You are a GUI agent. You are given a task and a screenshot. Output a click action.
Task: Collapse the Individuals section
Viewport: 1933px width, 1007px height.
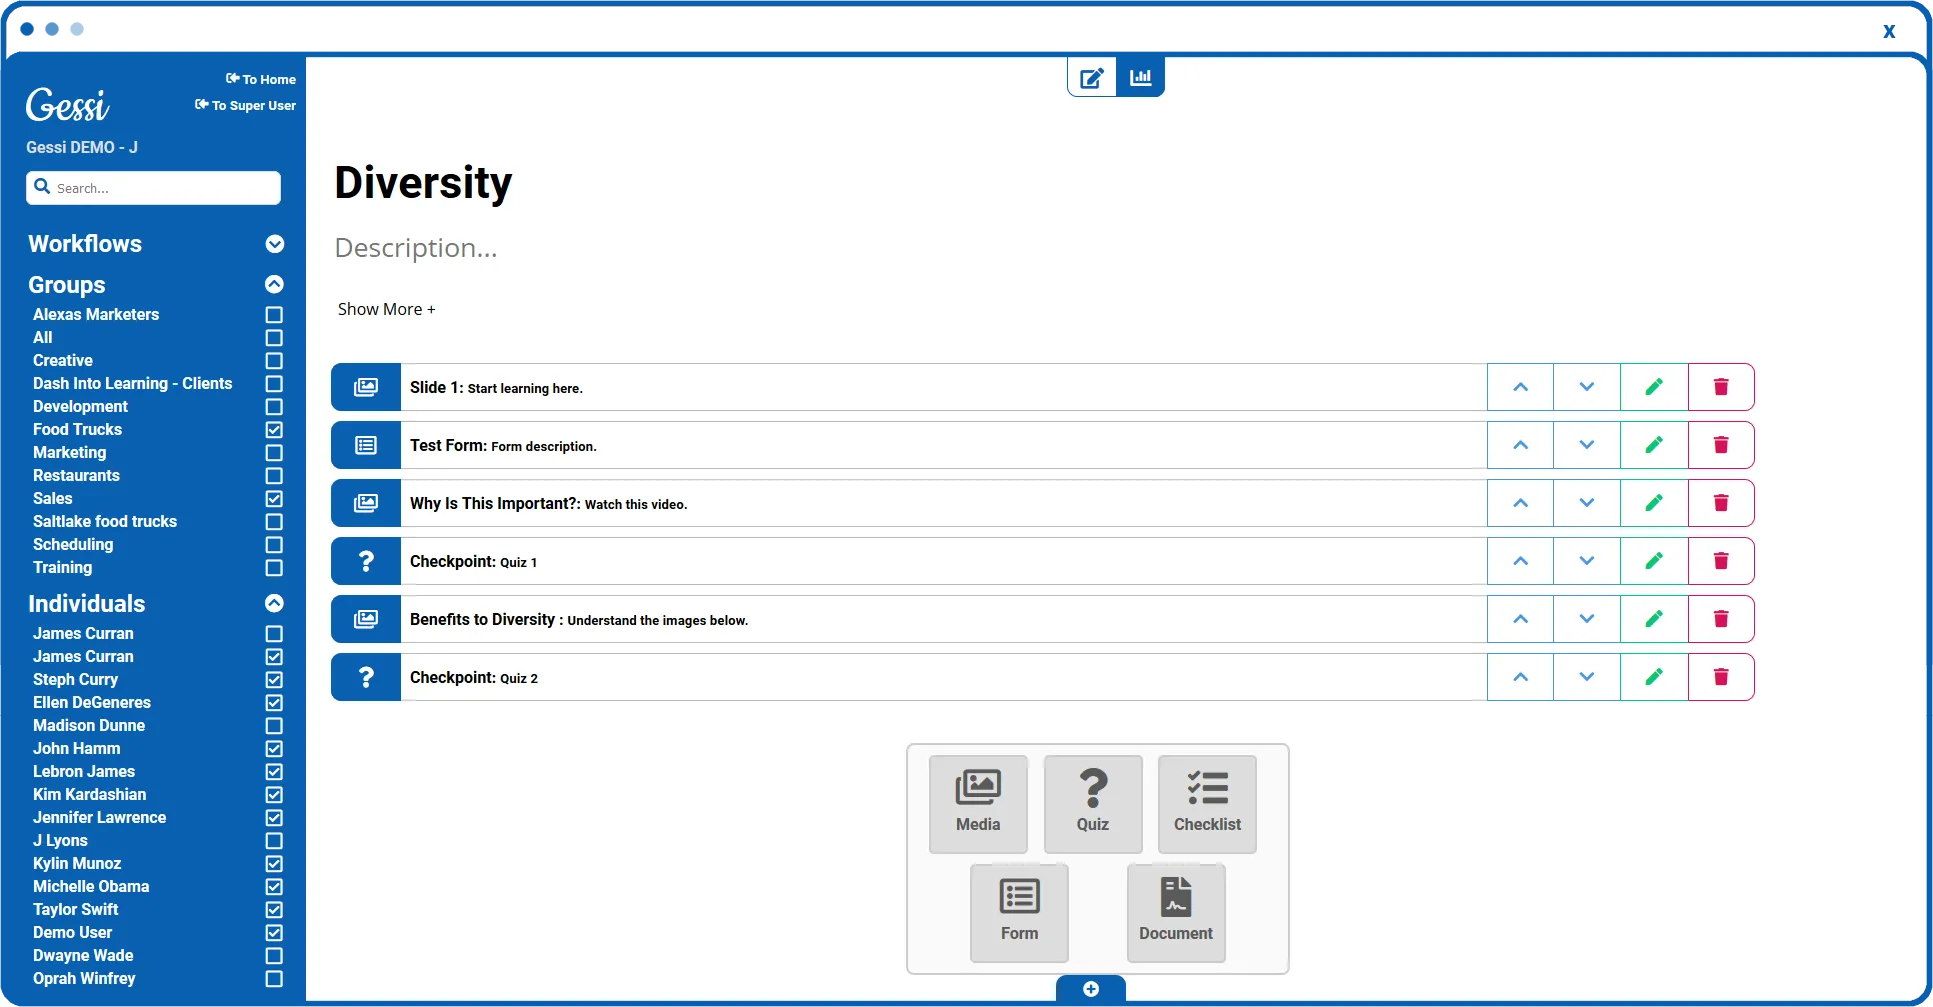coord(274,603)
